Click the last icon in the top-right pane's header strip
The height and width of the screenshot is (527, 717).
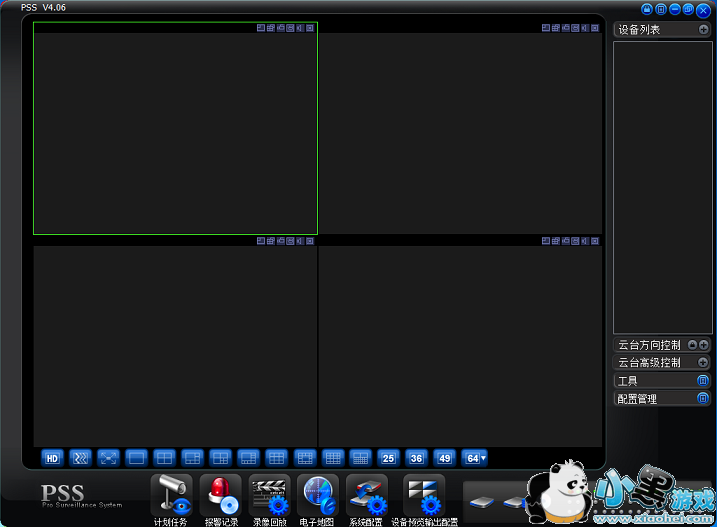pyautogui.click(x=595, y=28)
